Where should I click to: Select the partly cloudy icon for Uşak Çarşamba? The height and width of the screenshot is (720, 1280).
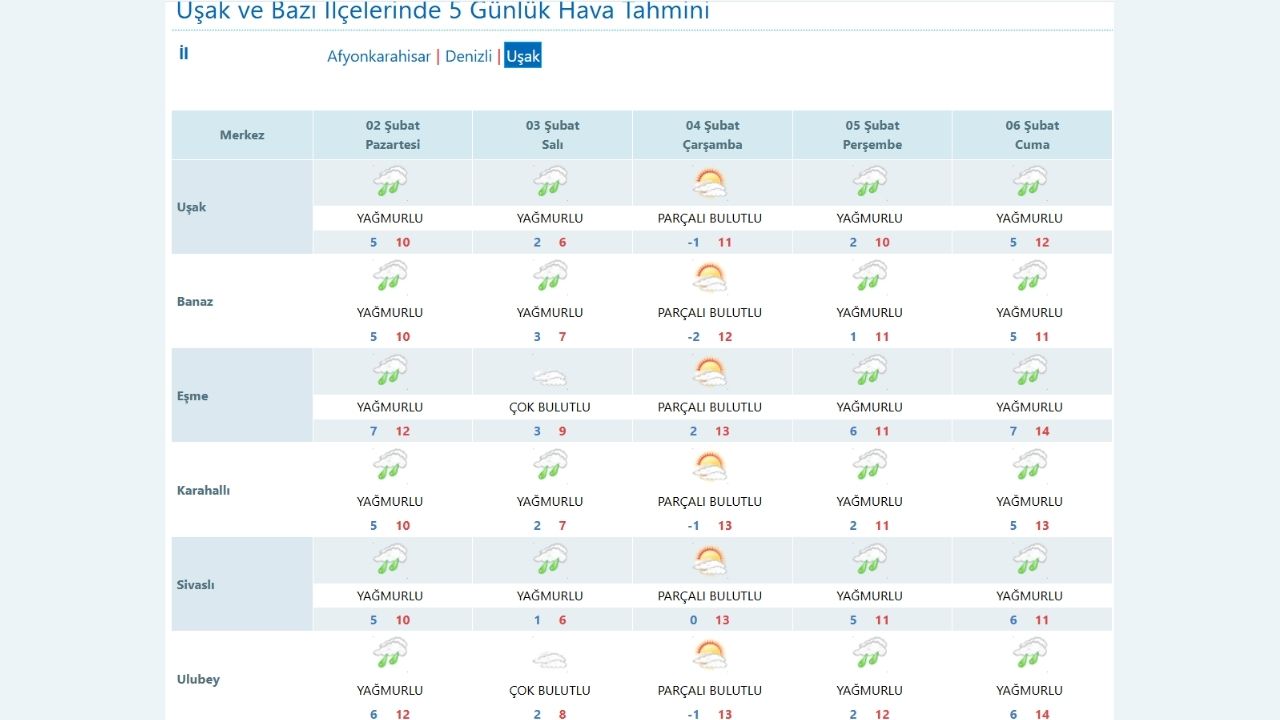pyautogui.click(x=710, y=181)
